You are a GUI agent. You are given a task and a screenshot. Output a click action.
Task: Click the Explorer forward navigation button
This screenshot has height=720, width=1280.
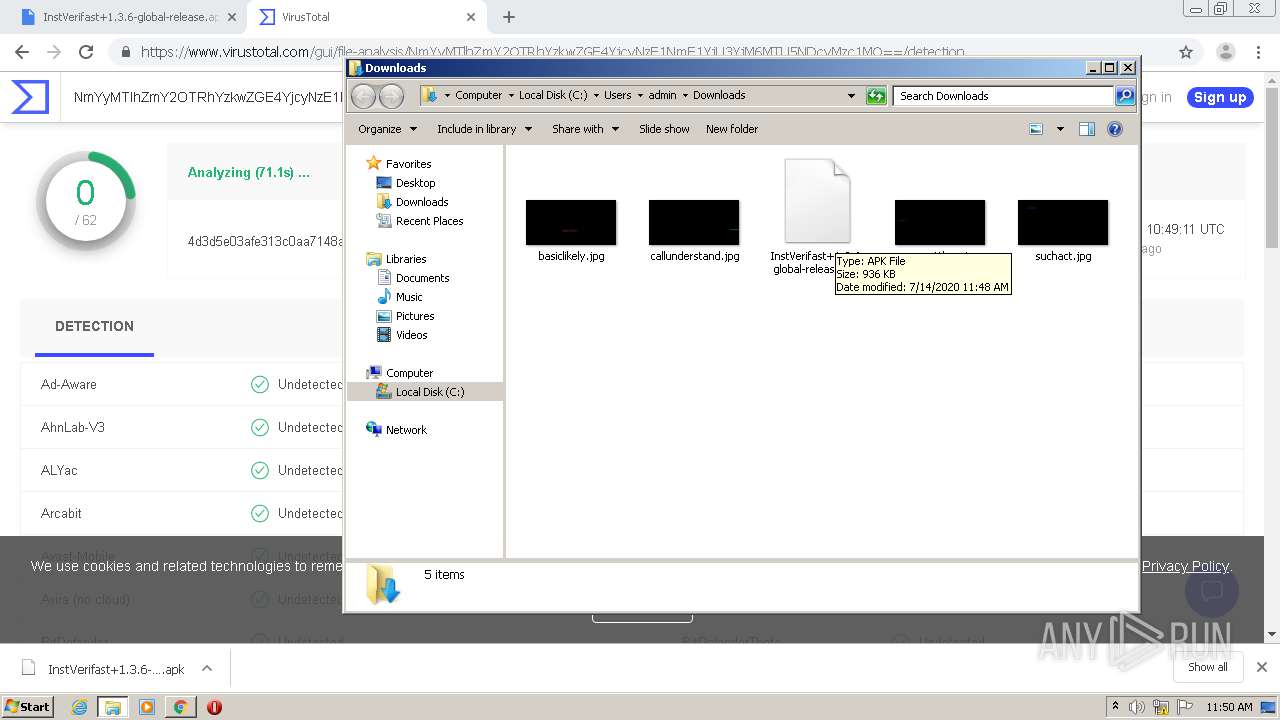point(392,96)
